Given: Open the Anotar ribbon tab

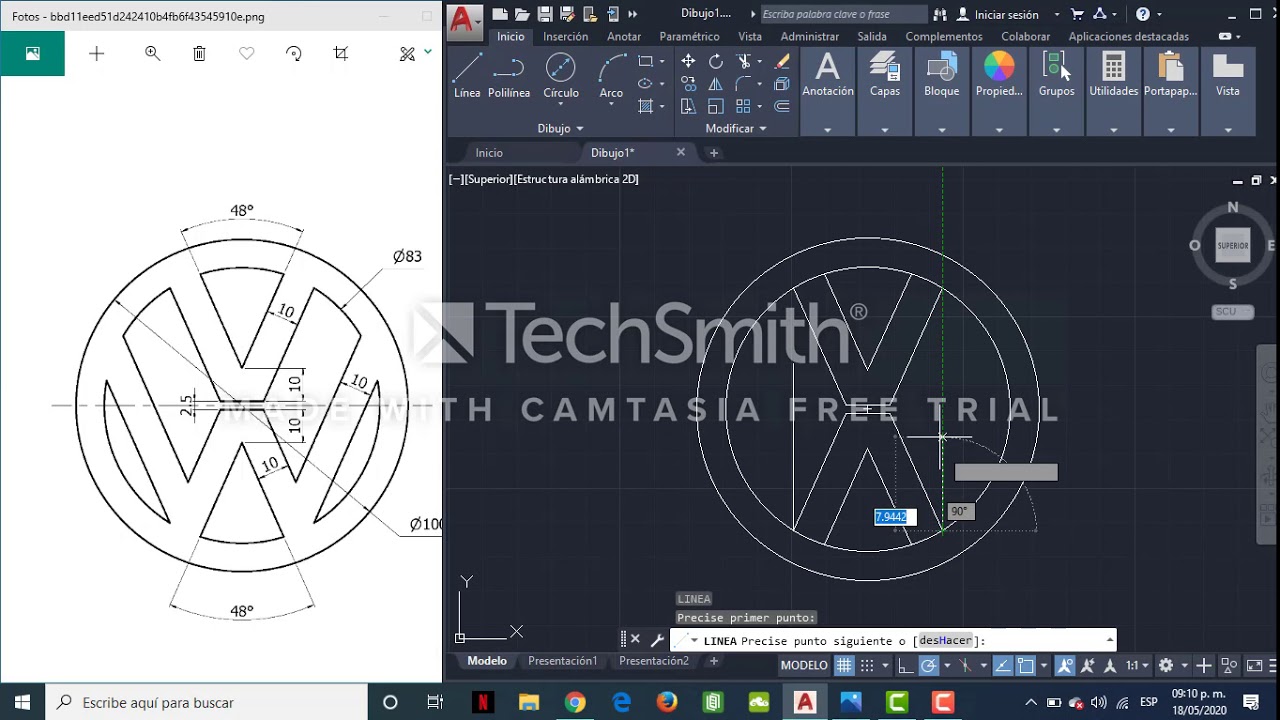Looking at the screenshot, I should tap(624, 36).
